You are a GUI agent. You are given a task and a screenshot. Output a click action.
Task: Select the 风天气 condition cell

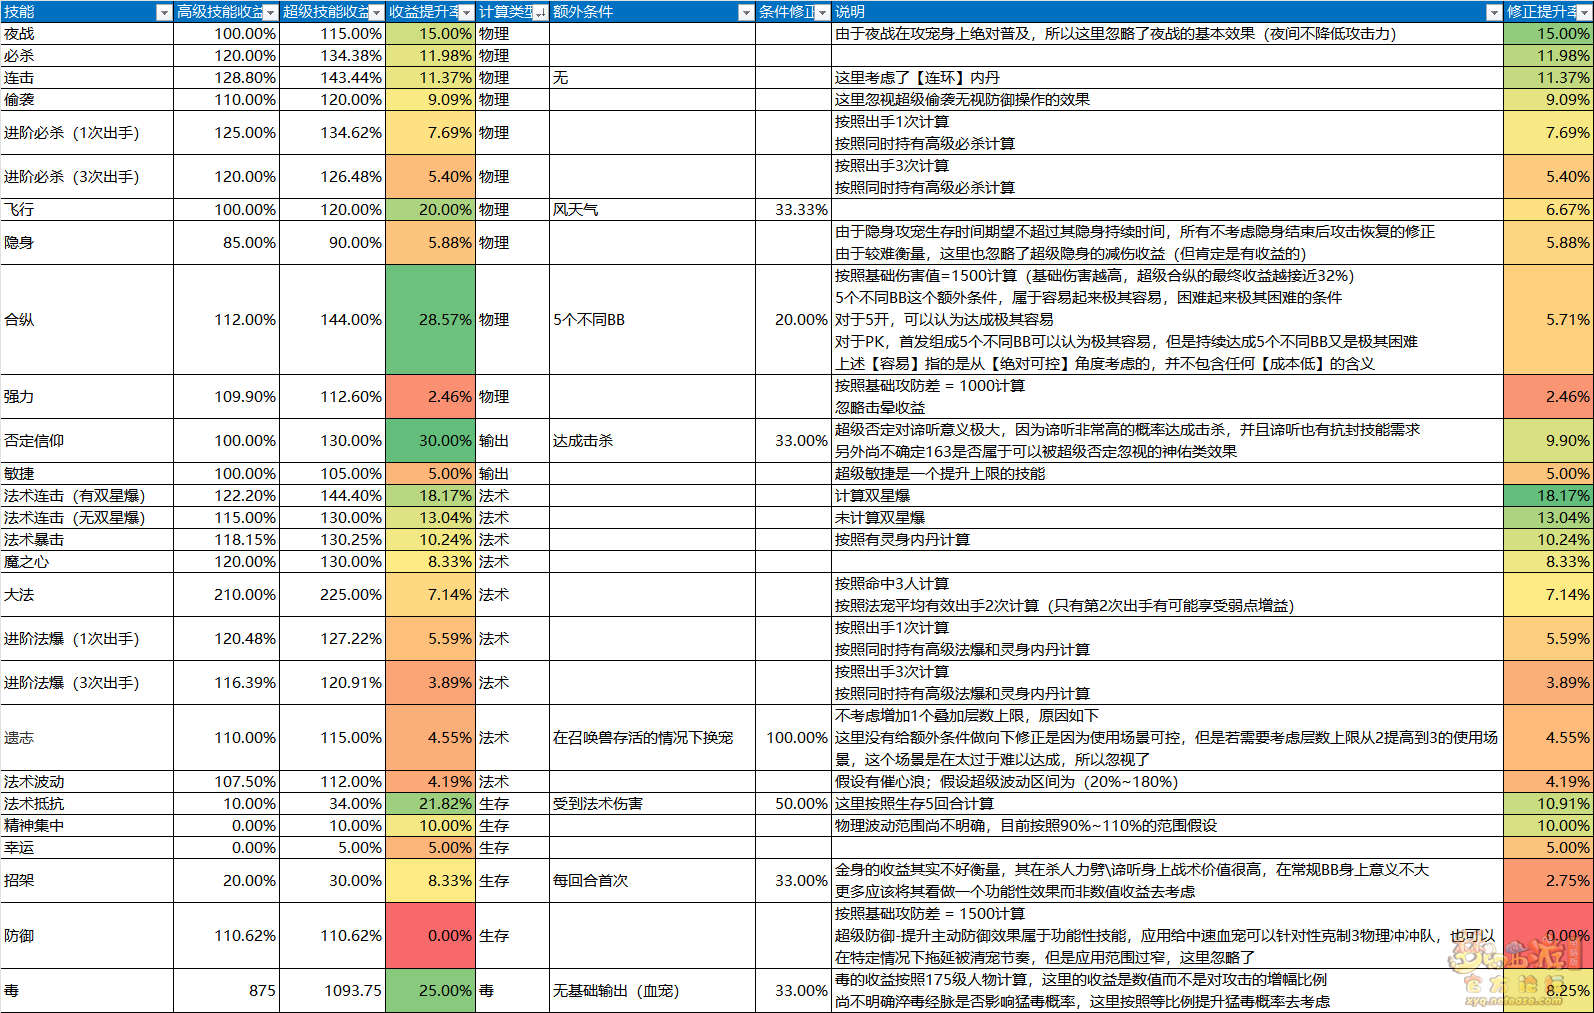coord(652,210)
